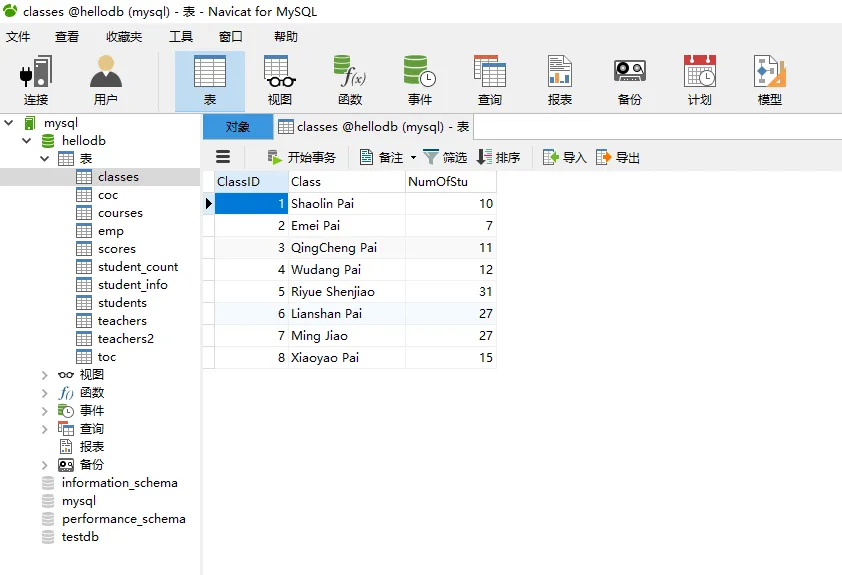Select the scores table in tree
The height and width of the screenshot is (575, 842).
[x=117, y=249]
